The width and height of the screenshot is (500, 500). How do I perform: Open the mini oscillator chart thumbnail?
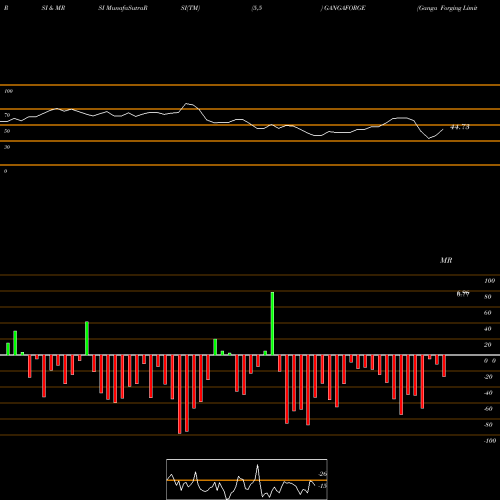coord(247,479)
